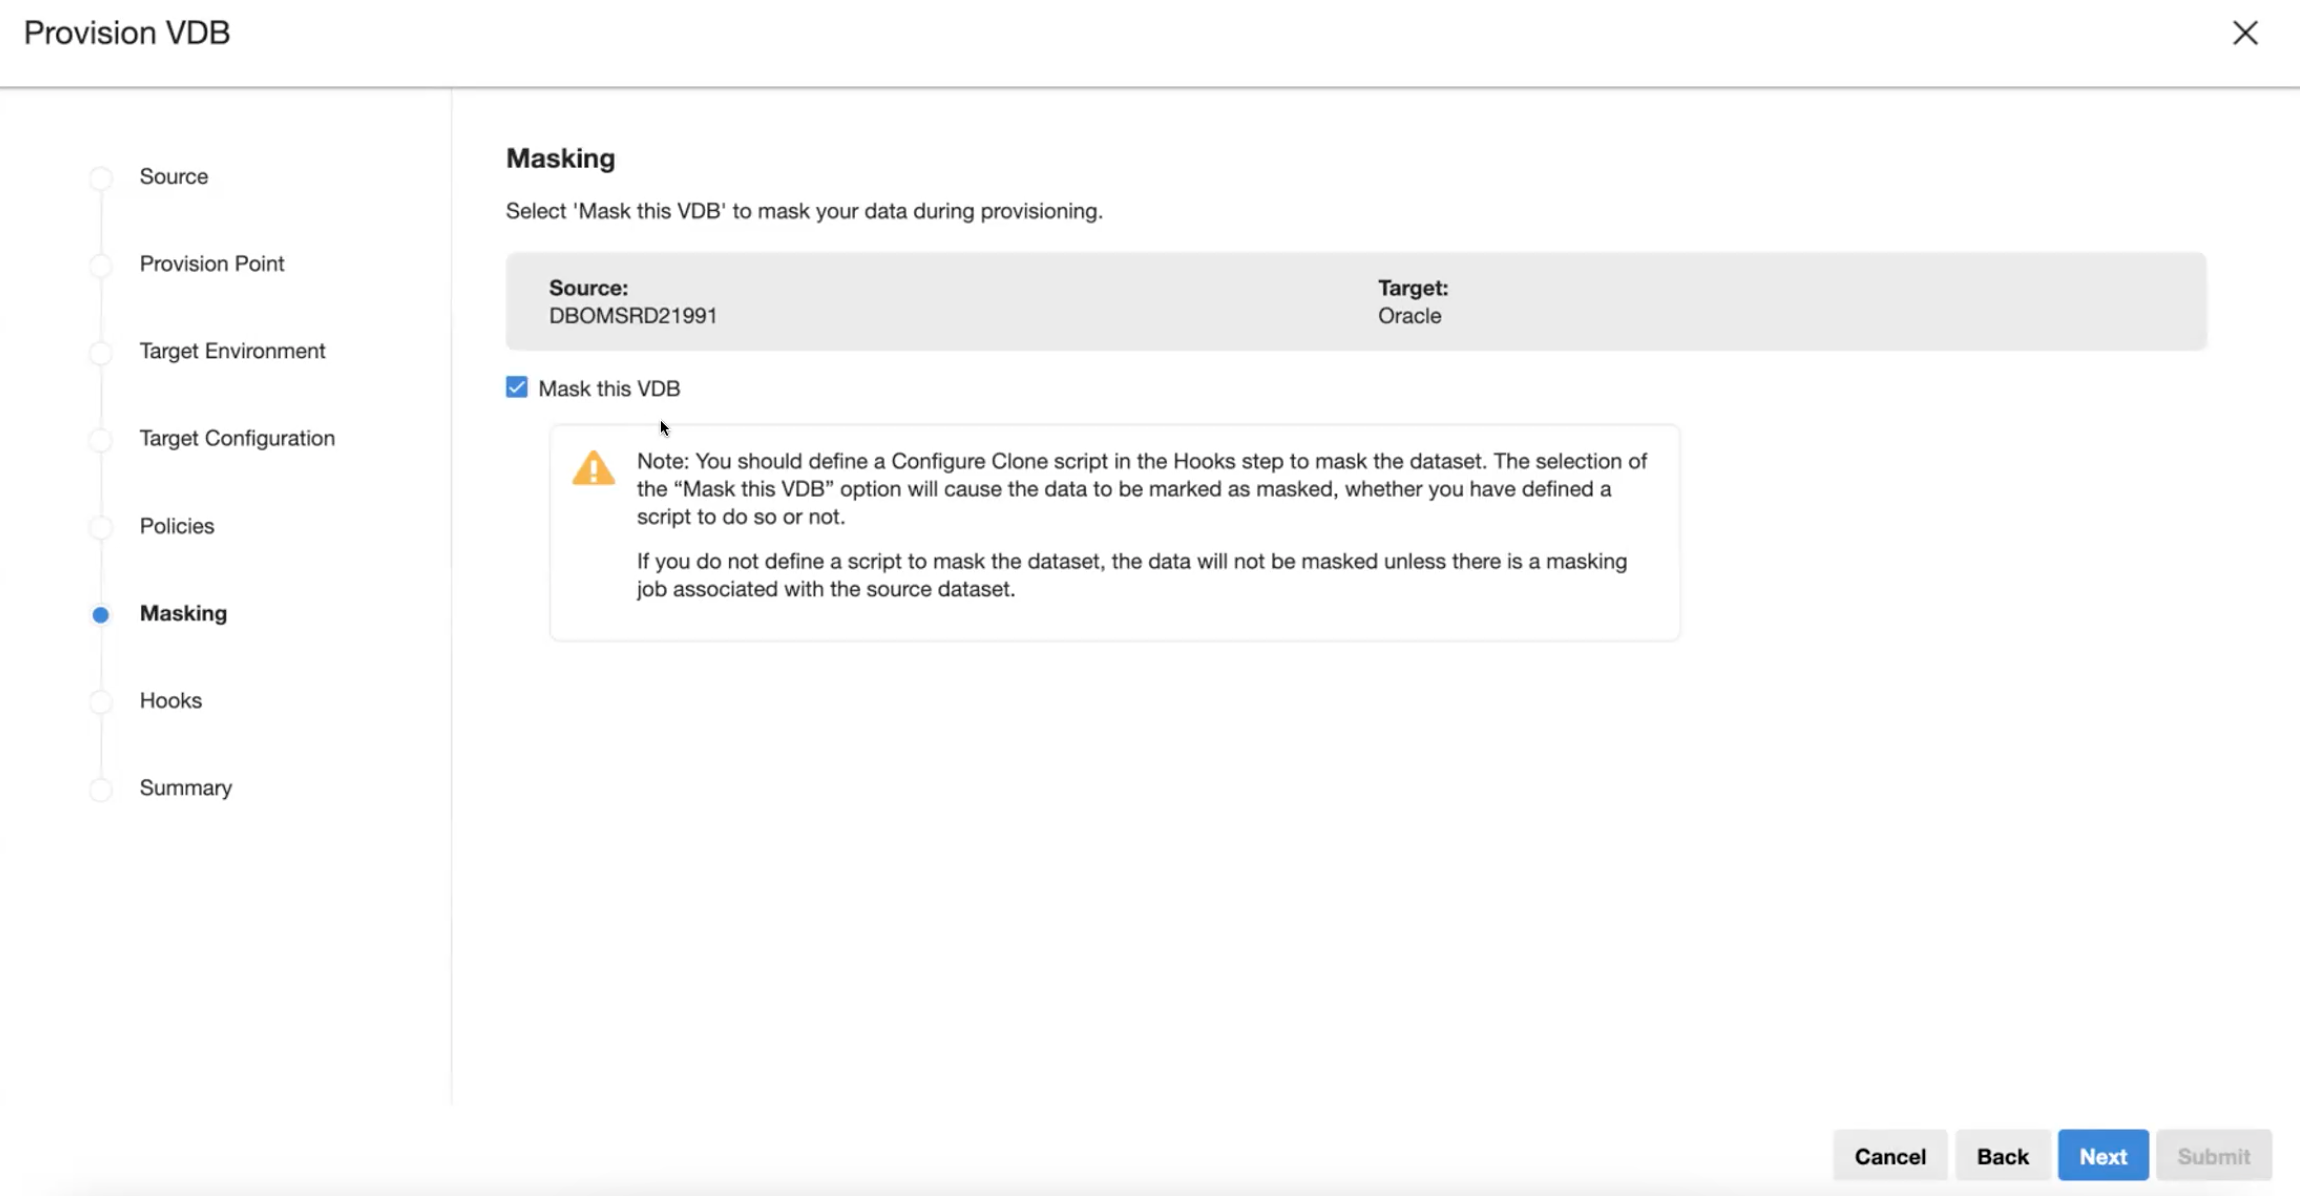Go to the Summary step
The height and width of the screenshot is (1196, 2300).
click(186, 788)
